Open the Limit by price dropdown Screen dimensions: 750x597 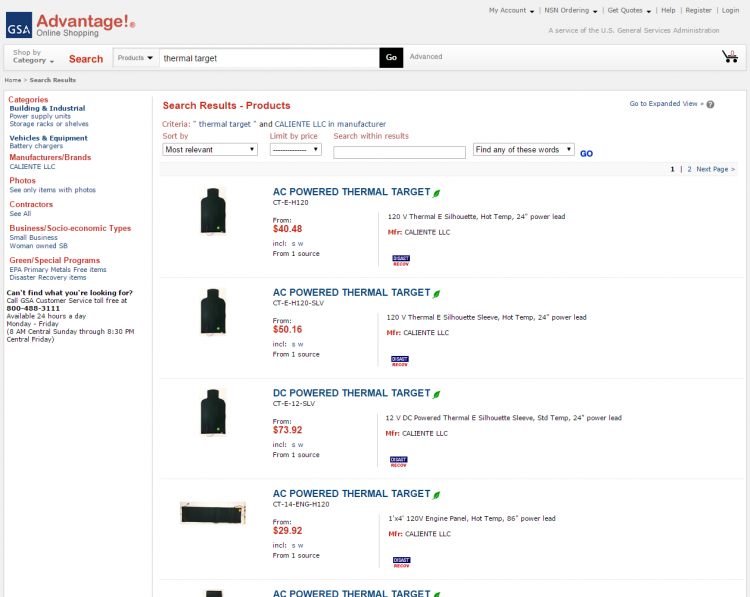point(296,150)
